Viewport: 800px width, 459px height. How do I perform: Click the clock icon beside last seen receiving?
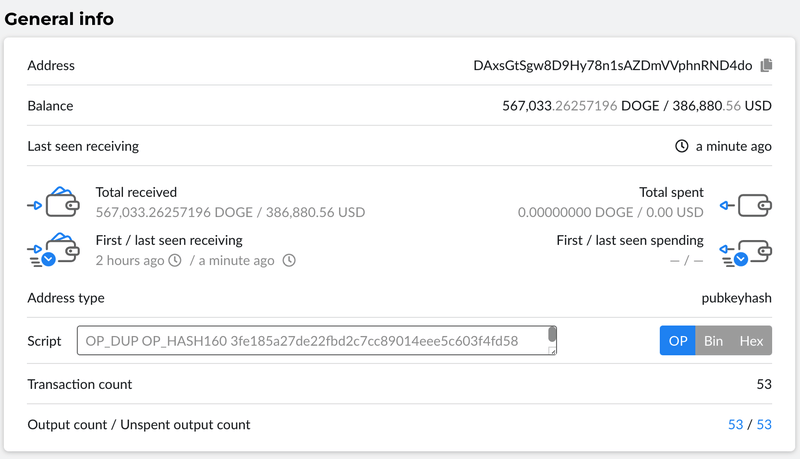point(682,146)
